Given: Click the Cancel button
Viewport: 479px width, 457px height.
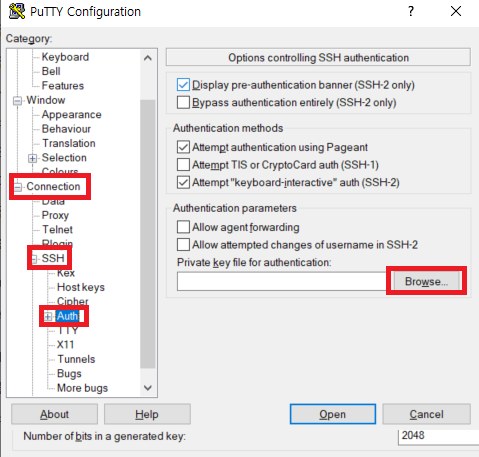Looking at the screenshot, I should pyautogui.click(x=426, y=414).
